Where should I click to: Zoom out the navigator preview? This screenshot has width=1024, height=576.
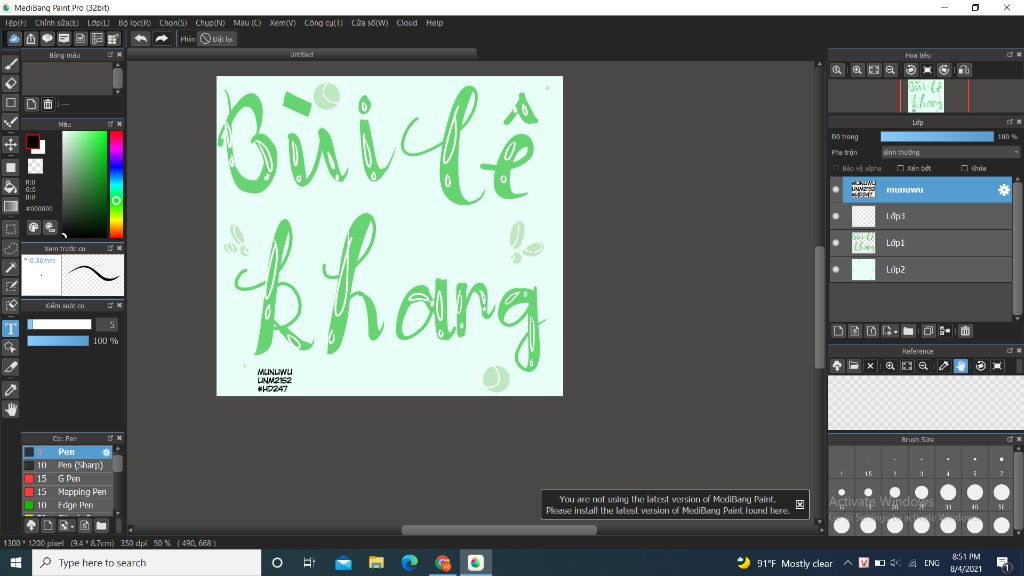tap(890, 70)
